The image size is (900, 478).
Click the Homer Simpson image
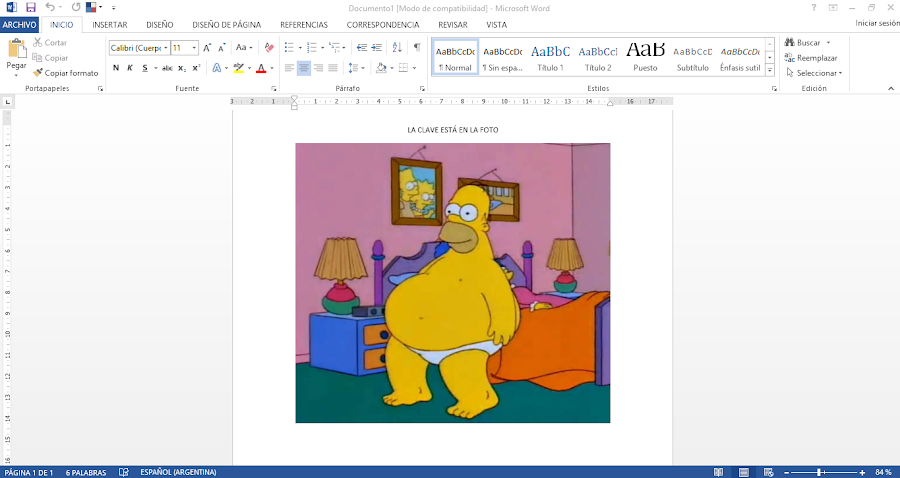pyautogui.click(x=452, y=283)
